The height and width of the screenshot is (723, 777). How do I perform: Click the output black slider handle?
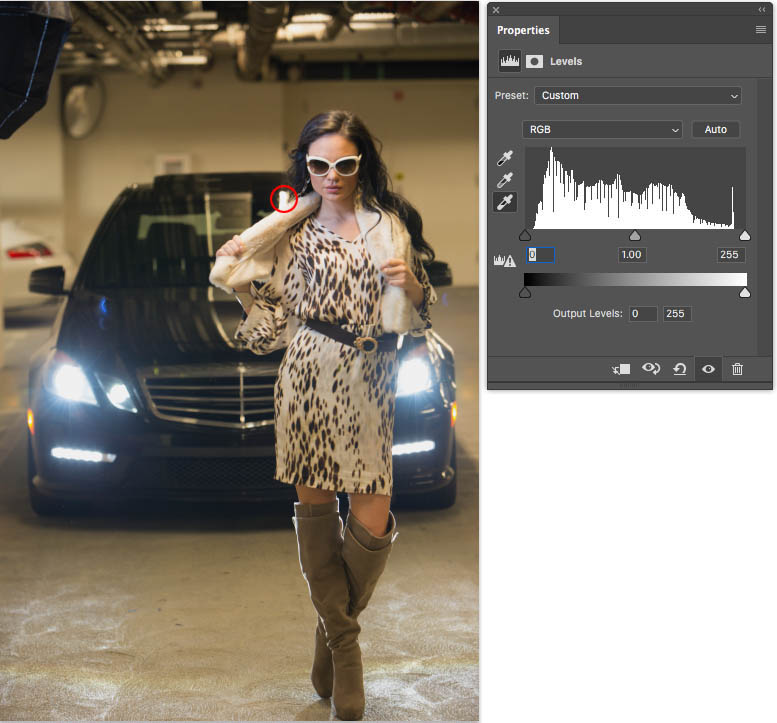point(525,293)
